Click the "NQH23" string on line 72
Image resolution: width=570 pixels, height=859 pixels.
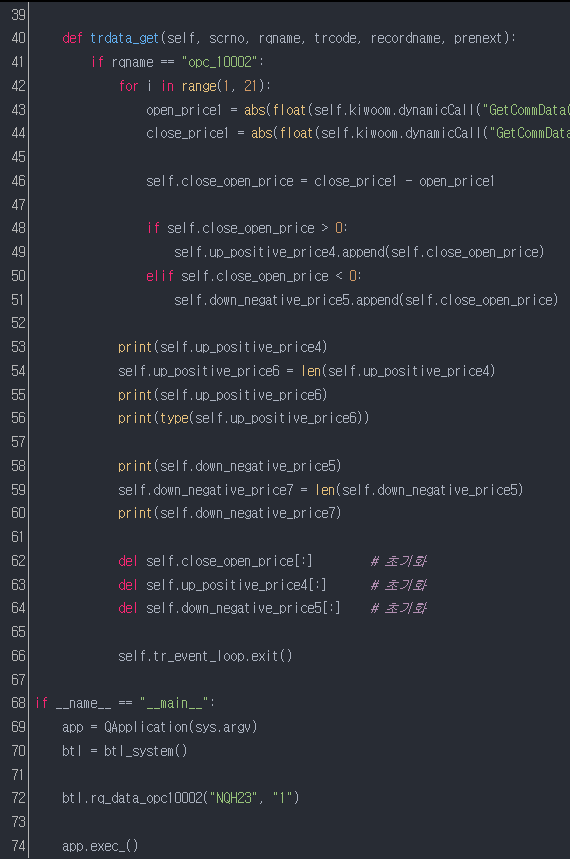pyautogui.click(x=233, y=798)
